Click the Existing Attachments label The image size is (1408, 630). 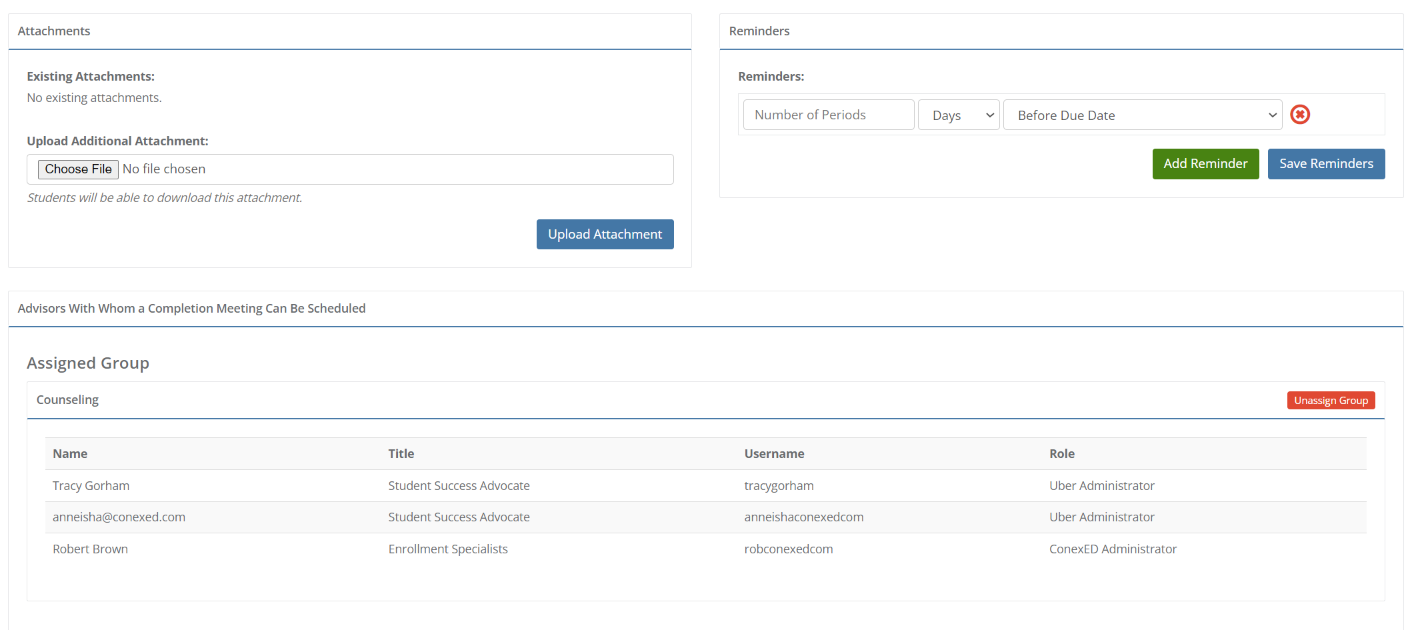[91, 76]
